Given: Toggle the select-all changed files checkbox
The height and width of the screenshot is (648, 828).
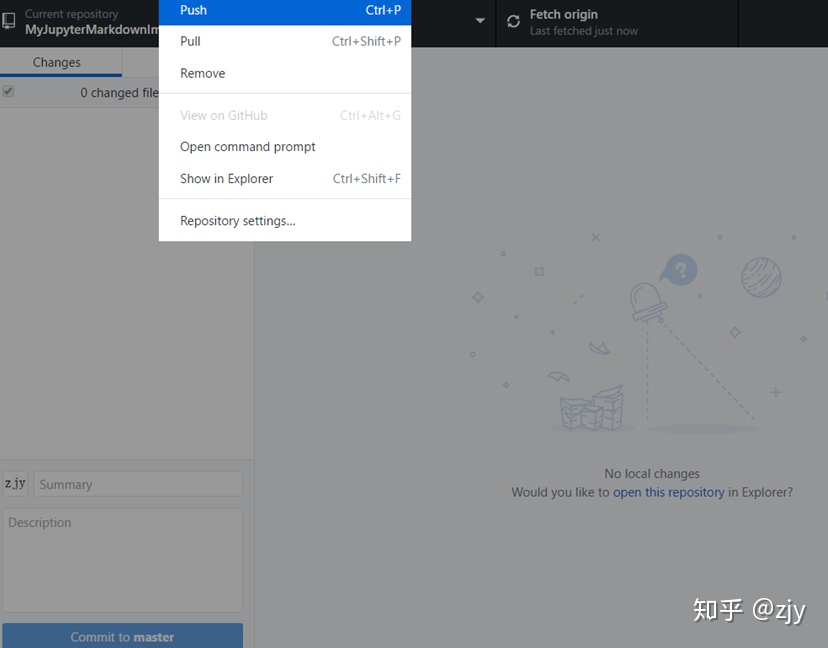Looking at the screenshot, I should [9, 92].
